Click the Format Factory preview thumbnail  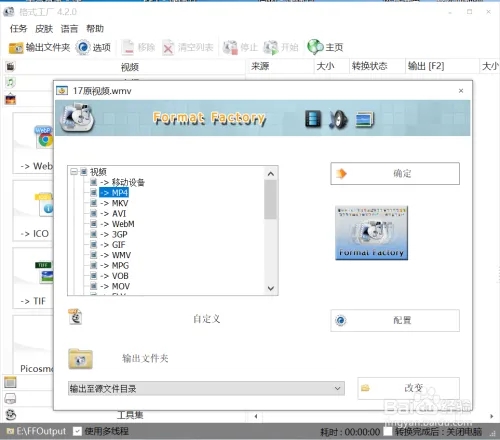click(371, 233)
